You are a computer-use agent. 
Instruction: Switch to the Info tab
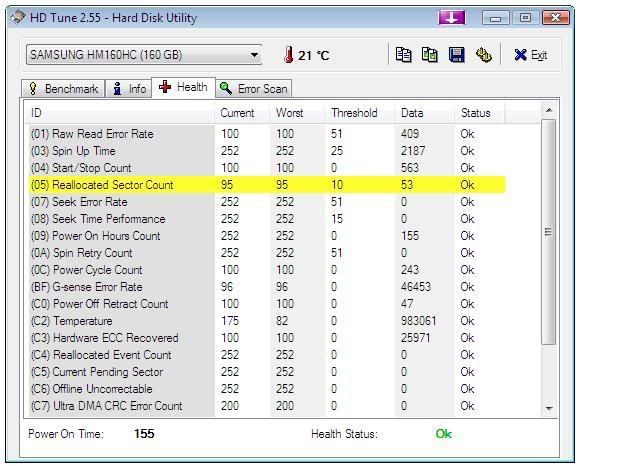coord(129,89)
